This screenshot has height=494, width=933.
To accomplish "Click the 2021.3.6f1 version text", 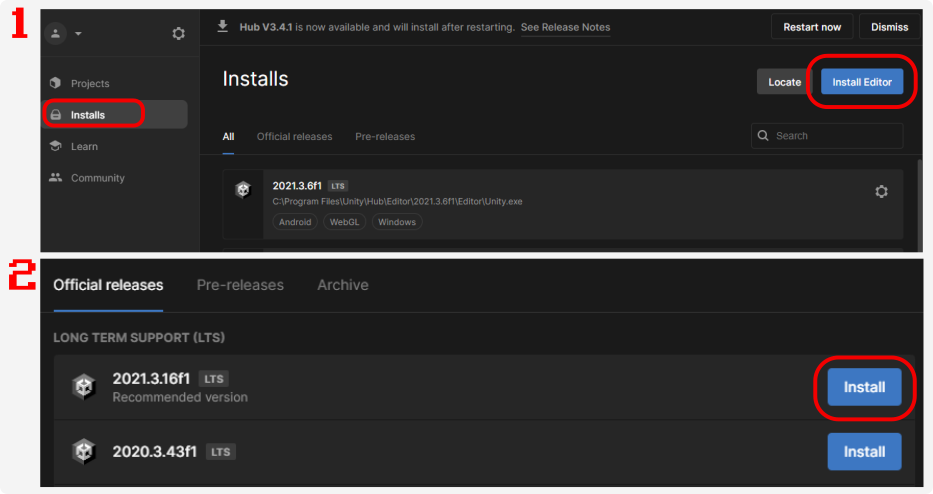I will (x=297, y=186).
